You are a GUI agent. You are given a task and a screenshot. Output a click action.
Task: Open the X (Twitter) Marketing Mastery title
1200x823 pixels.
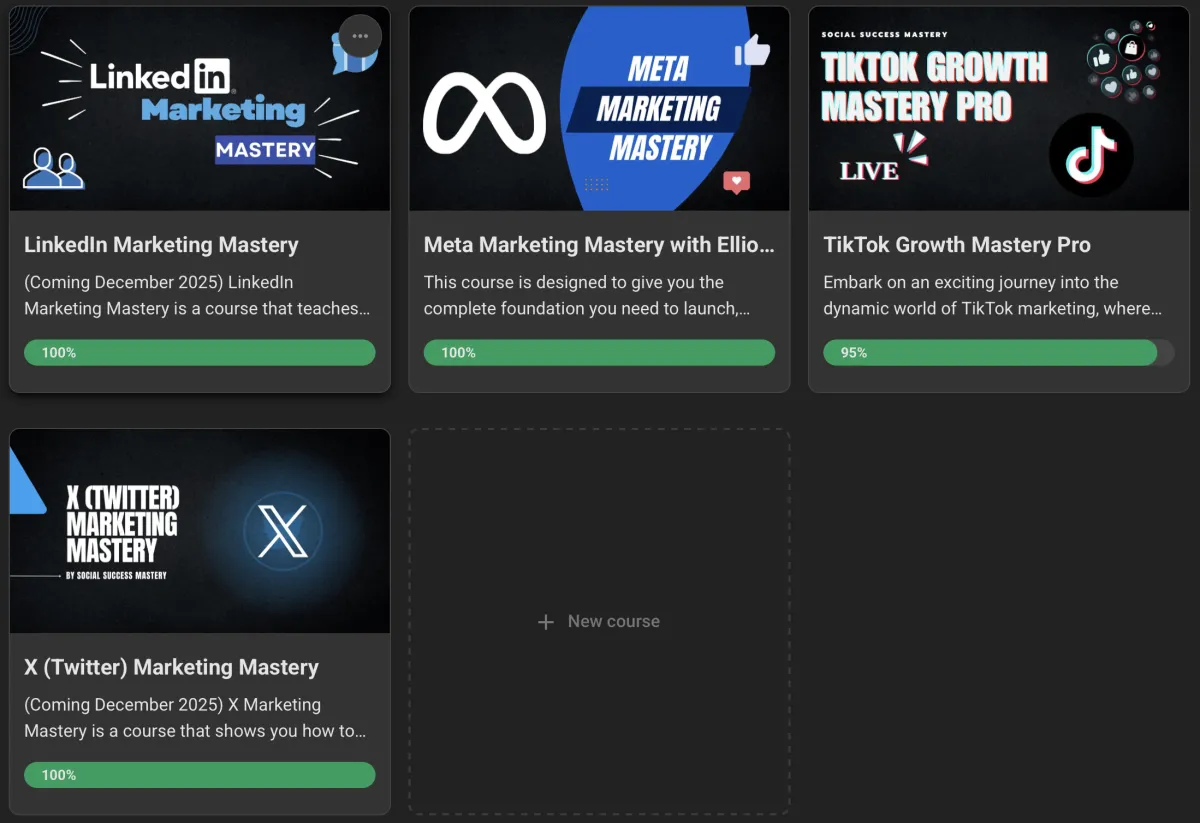171,667
